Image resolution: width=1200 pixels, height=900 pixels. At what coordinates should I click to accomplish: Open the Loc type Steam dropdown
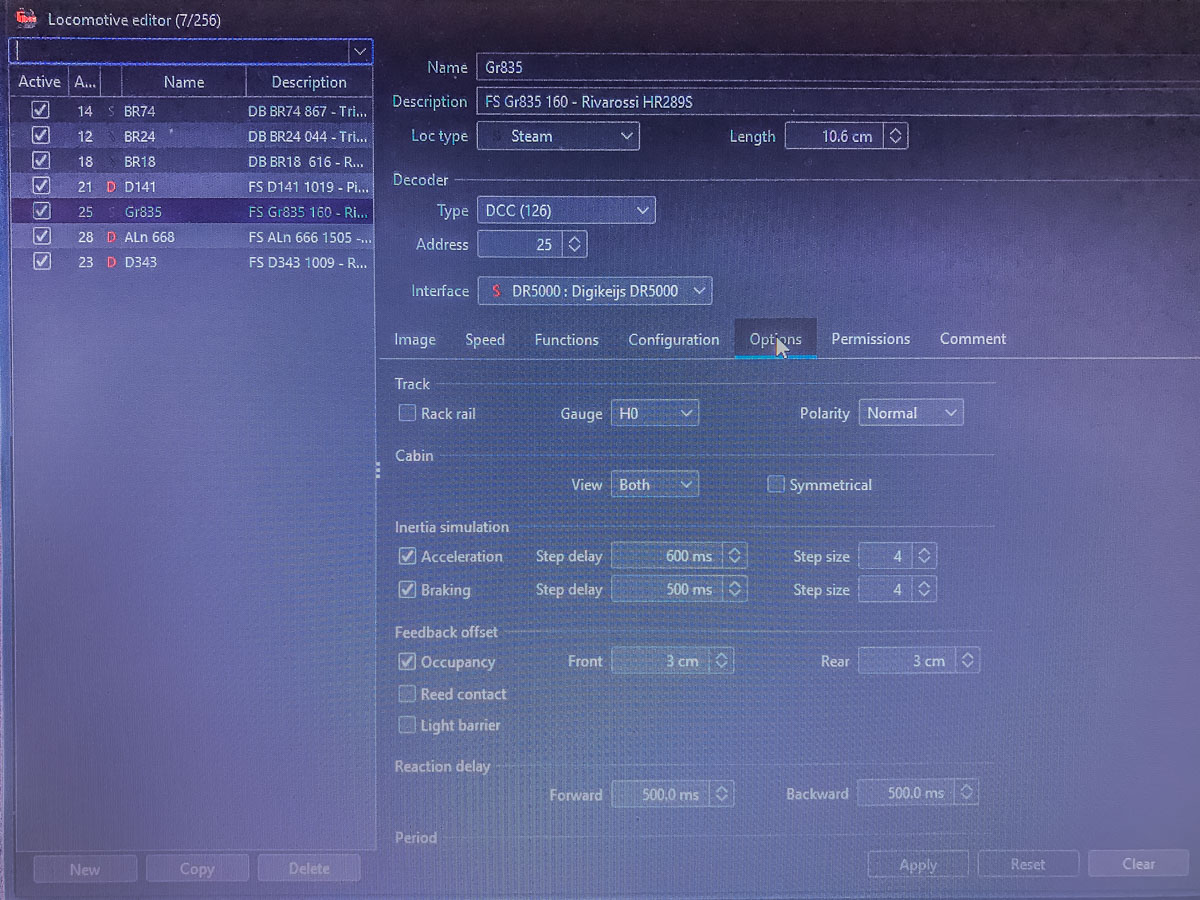(558, 136)
